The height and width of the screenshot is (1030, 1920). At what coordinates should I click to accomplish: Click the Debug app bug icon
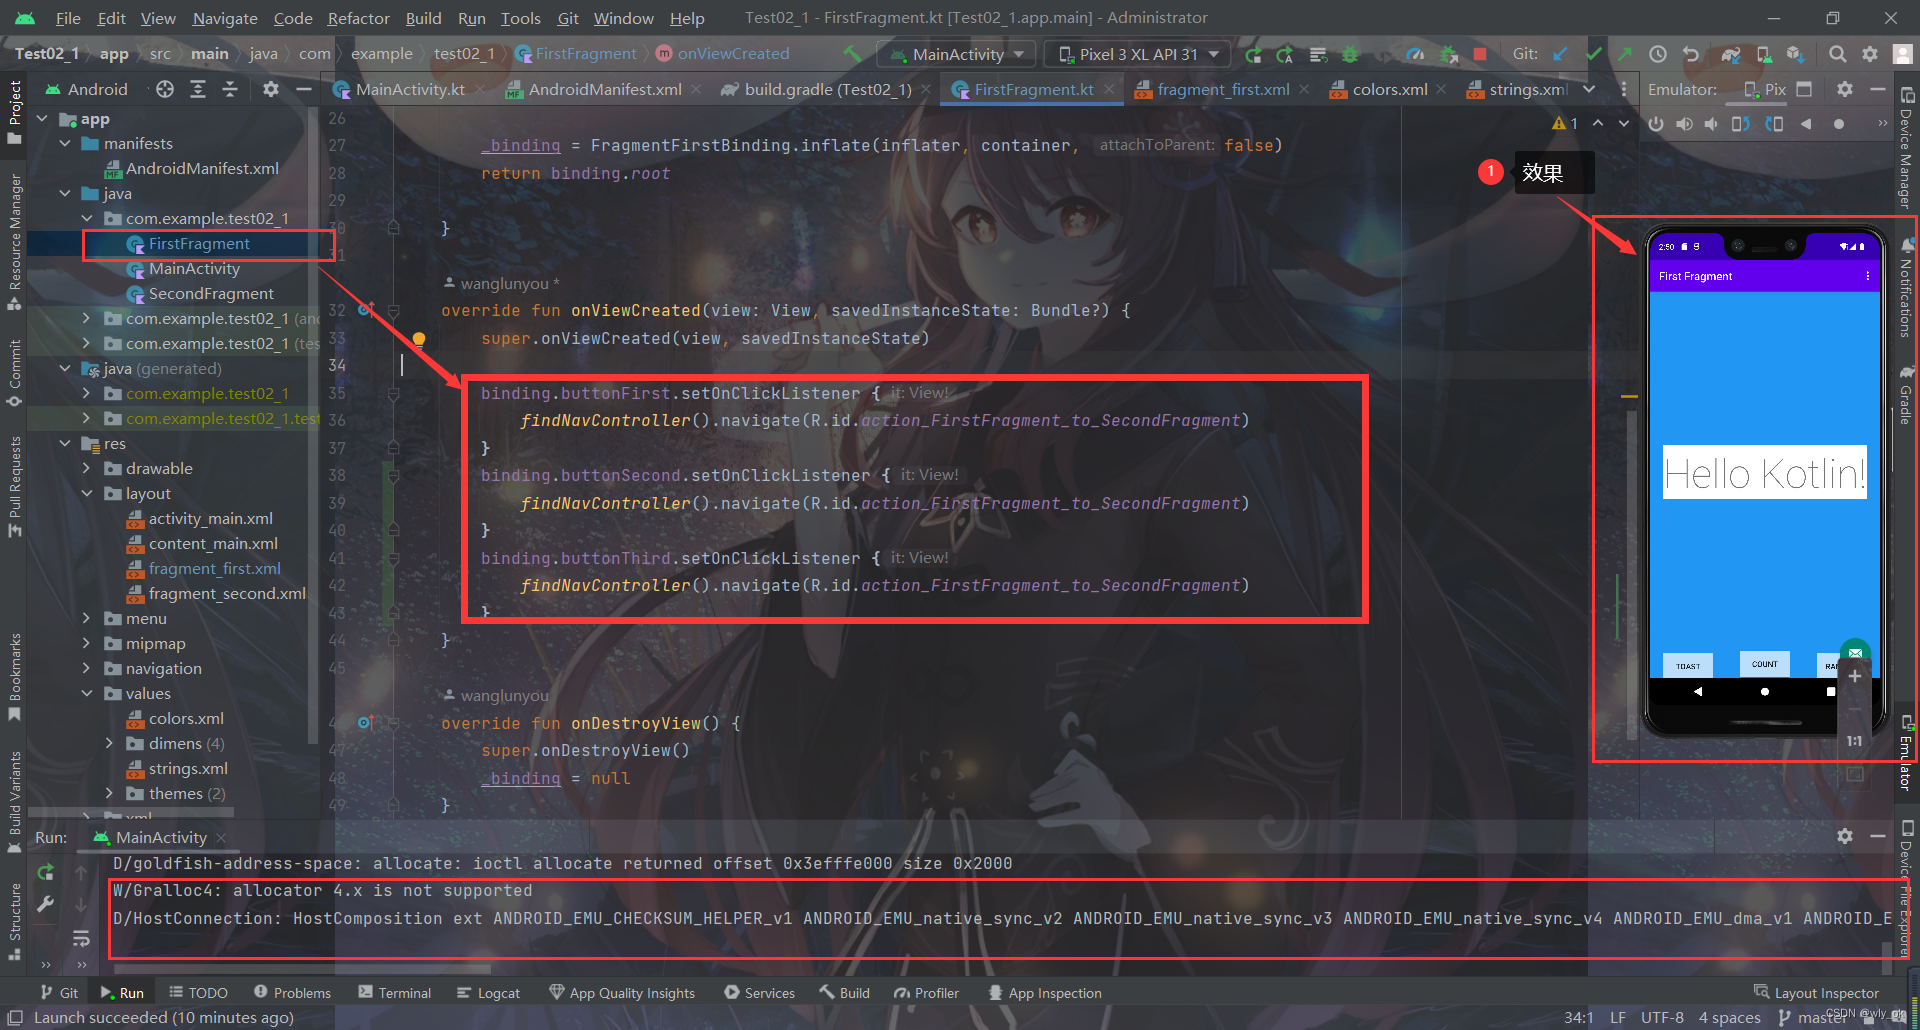[x=1350, y=54]
